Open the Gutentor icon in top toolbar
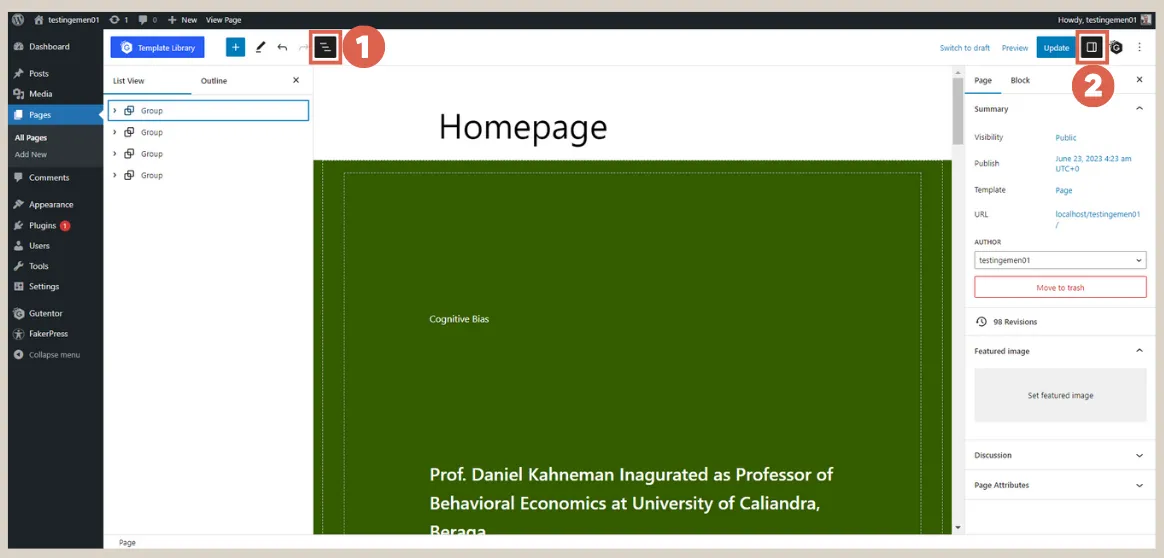 (1117, 47)
